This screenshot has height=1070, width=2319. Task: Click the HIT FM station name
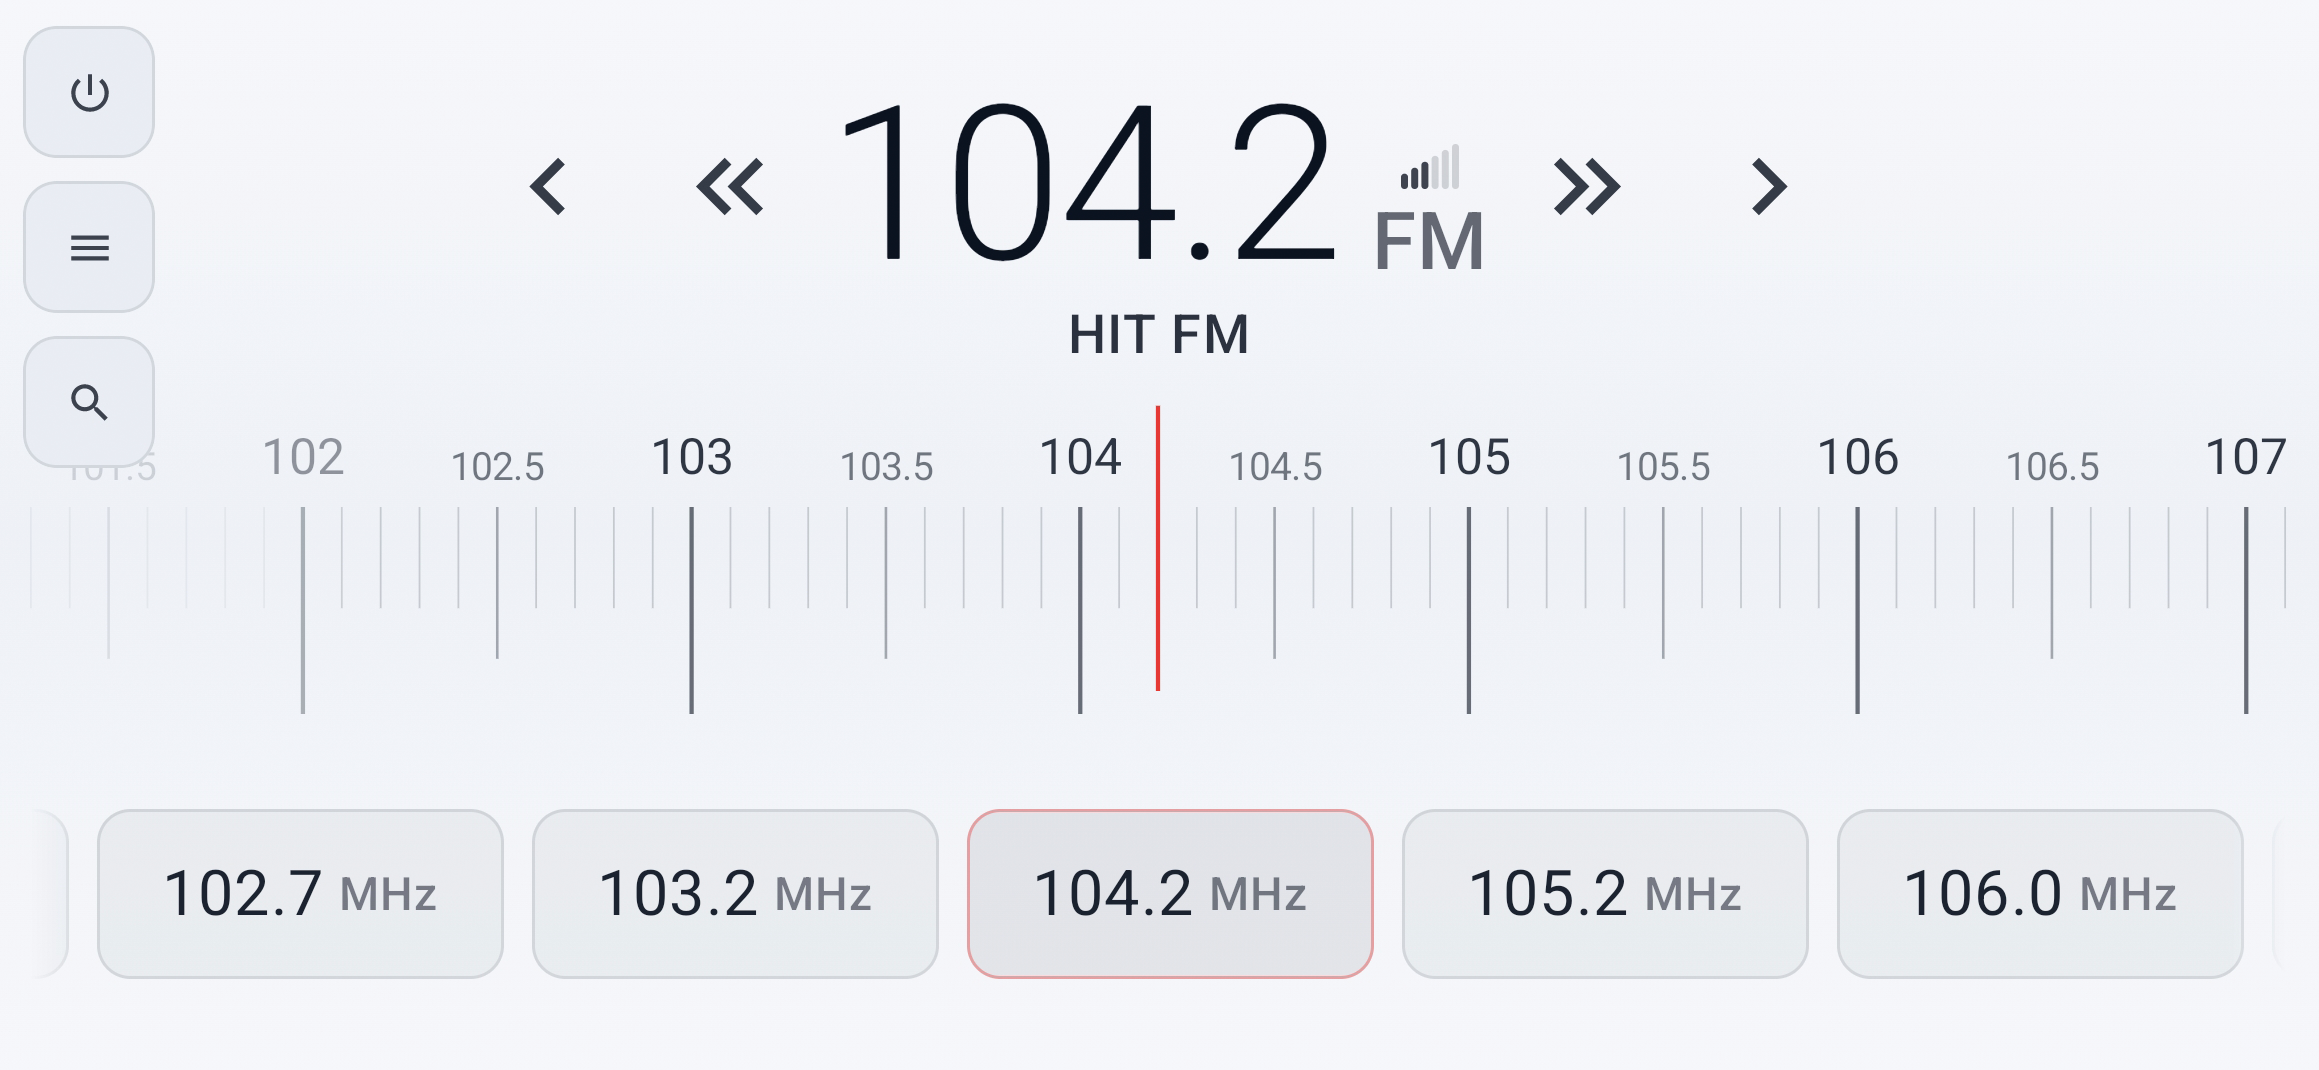[x=1159, y=335]
